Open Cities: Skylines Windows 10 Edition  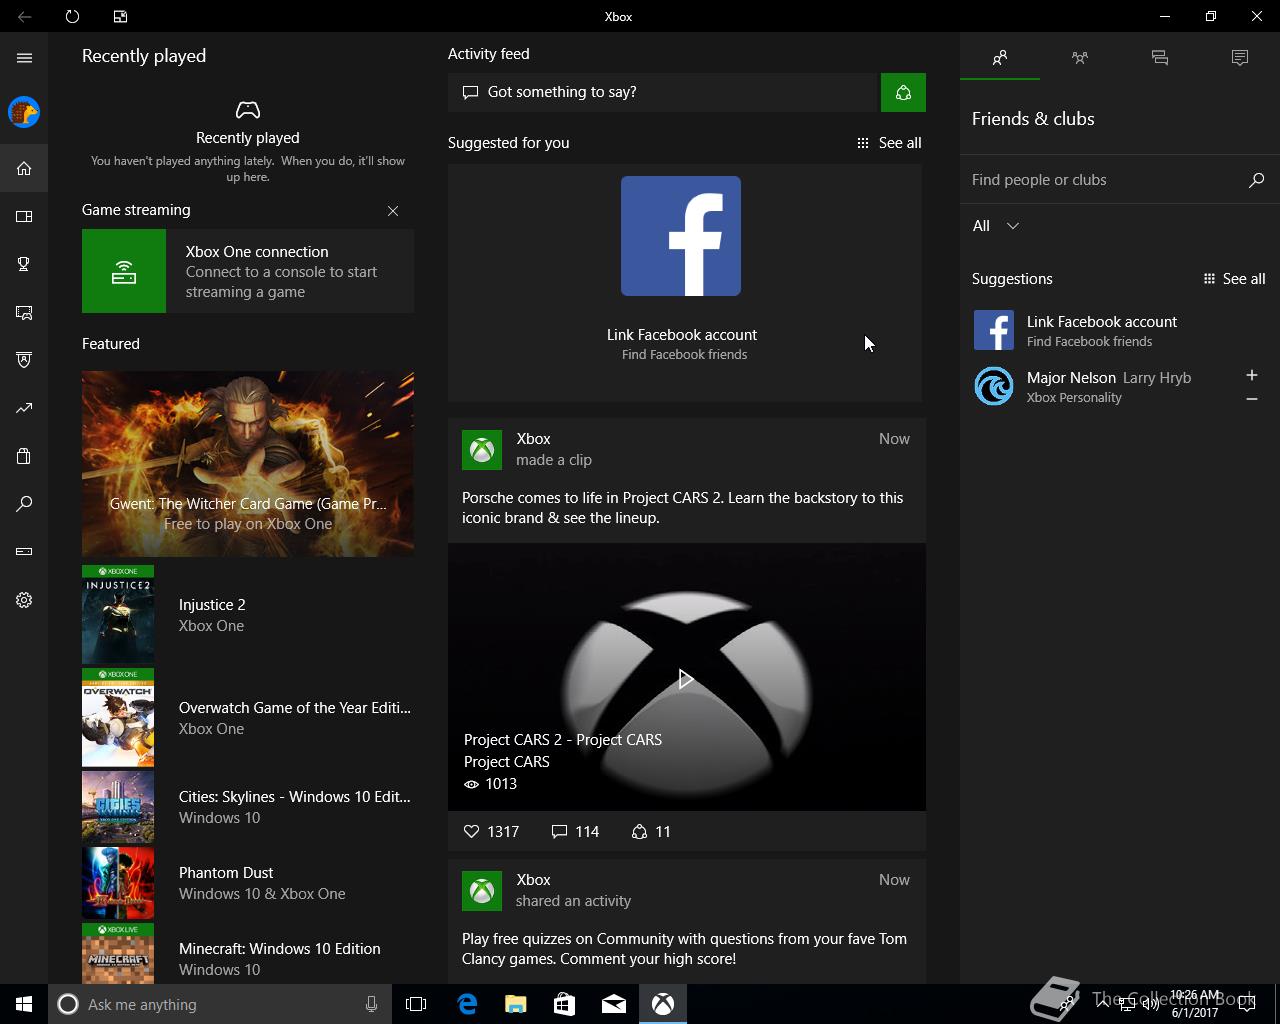248,807
